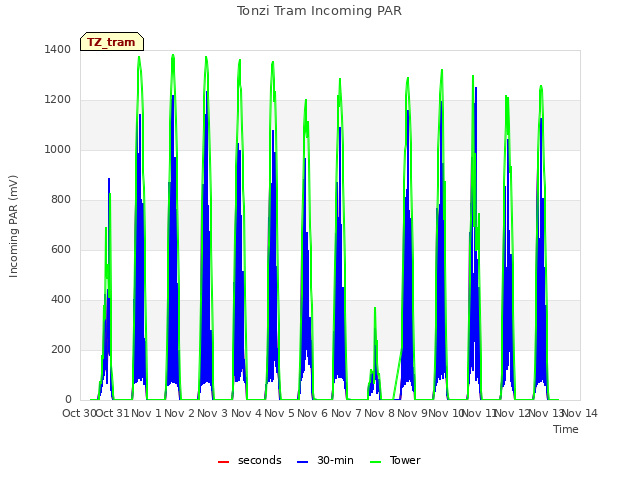The image size is (640, 480).
Task: Click the Nov 1 x-axis label
Action: pos(147,413)
